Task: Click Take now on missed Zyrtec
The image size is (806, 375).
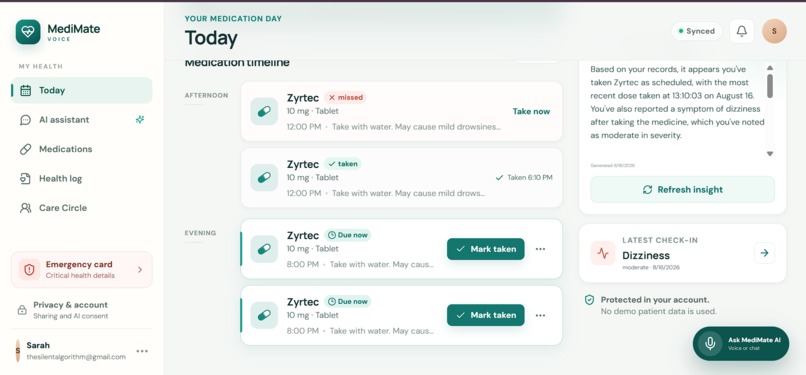Action: [x=531, y=111]
